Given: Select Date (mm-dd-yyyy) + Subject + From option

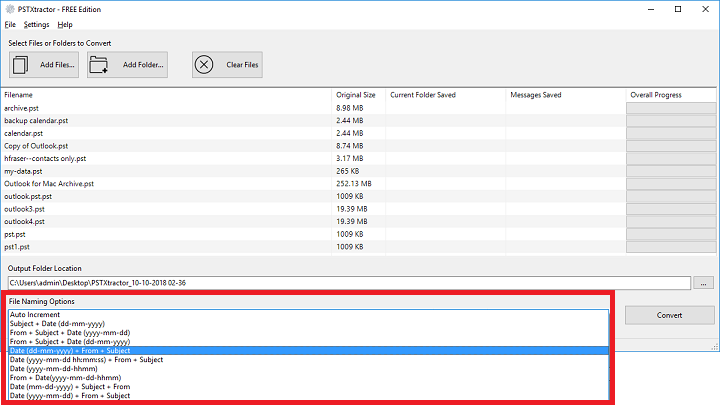Looking at the screenshot, I should tap(309, 387).
